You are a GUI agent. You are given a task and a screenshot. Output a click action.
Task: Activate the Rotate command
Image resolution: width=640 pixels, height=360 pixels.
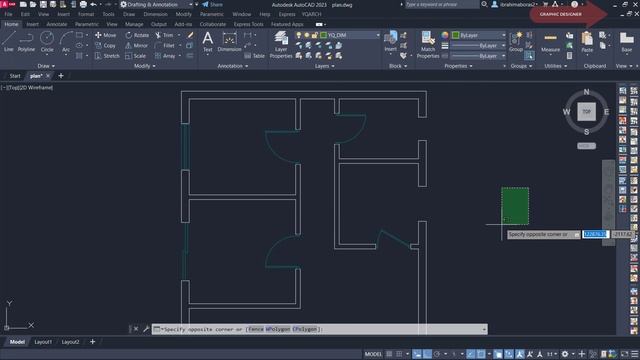137,35
